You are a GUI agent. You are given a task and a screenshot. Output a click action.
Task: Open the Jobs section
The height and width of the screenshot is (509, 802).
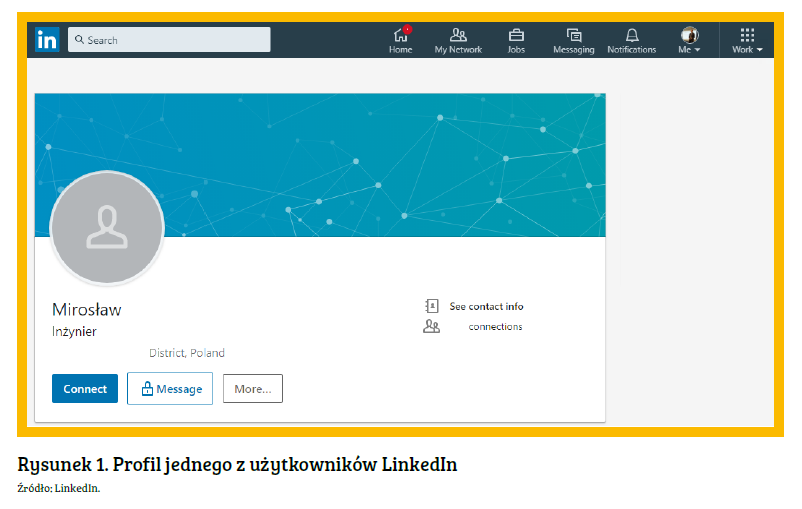coord(516,40)
